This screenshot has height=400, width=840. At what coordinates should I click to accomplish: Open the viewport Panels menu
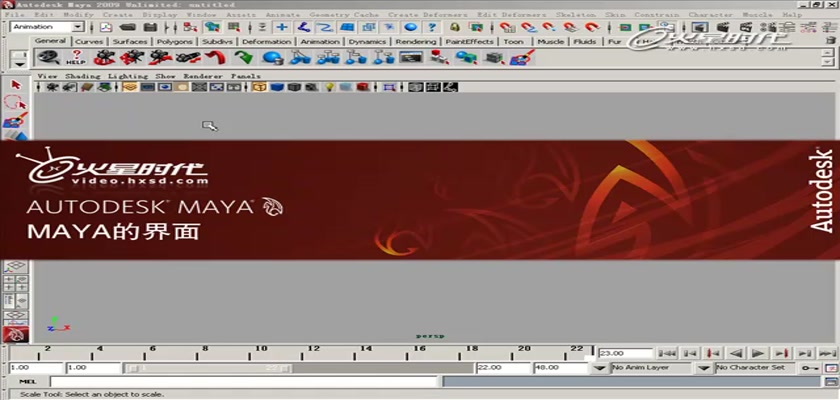pos(246,76)
